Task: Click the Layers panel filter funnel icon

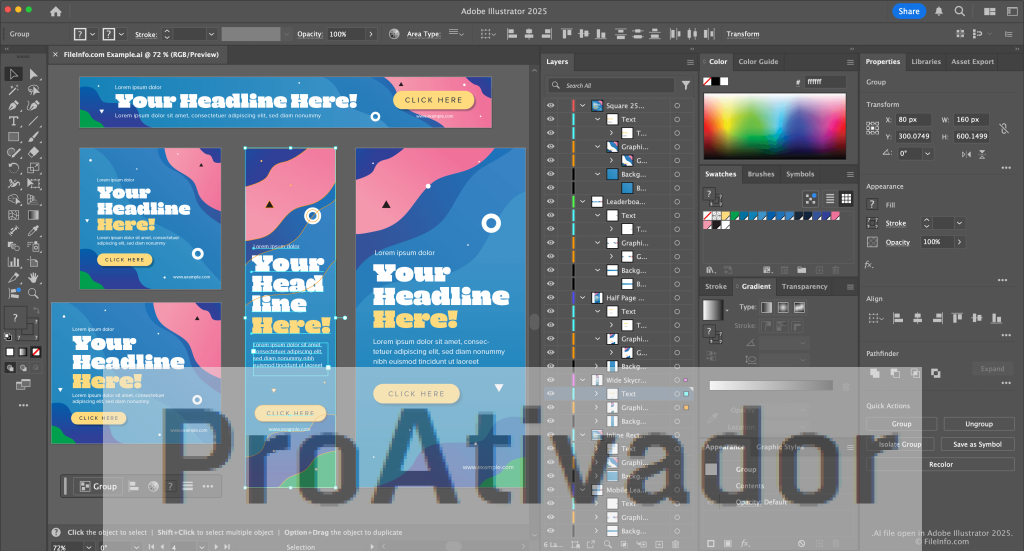Action: click(686, 85)
